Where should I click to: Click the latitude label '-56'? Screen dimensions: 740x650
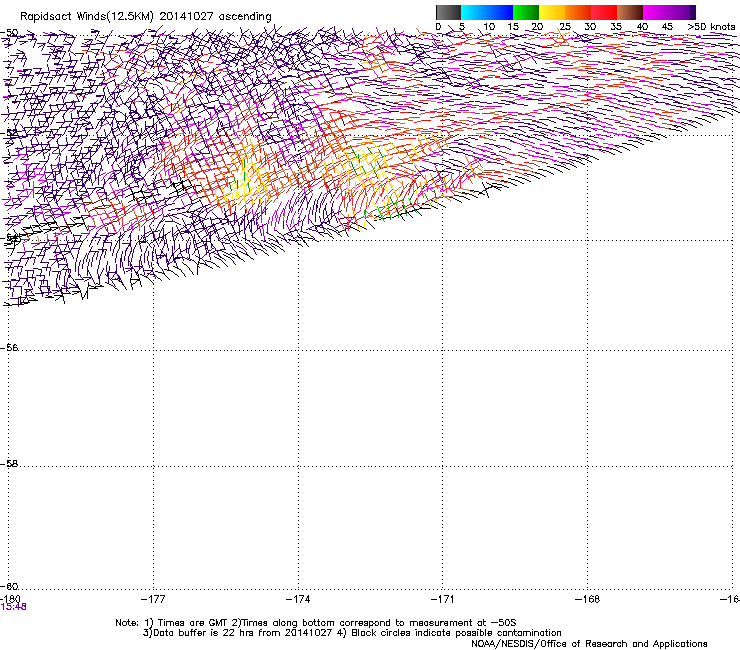(9, 347)
